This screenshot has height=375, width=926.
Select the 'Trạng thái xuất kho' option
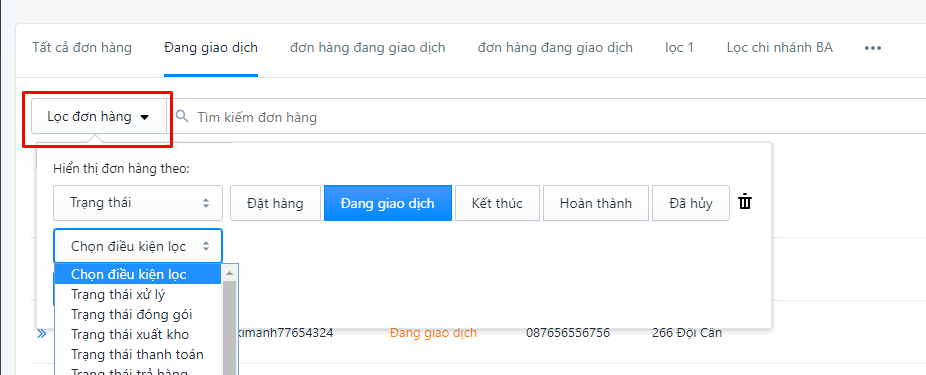[138, 334]
